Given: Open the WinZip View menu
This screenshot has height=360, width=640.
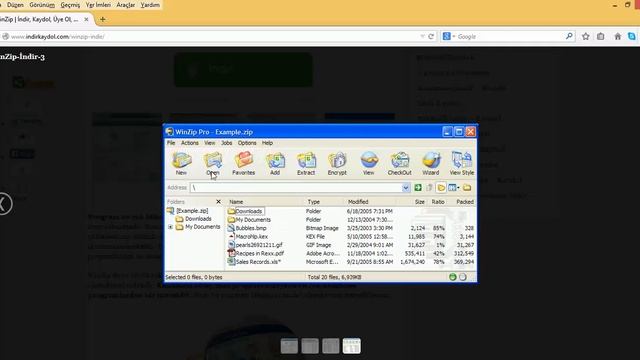Looking at the screenshot, I should click(209, 143).
